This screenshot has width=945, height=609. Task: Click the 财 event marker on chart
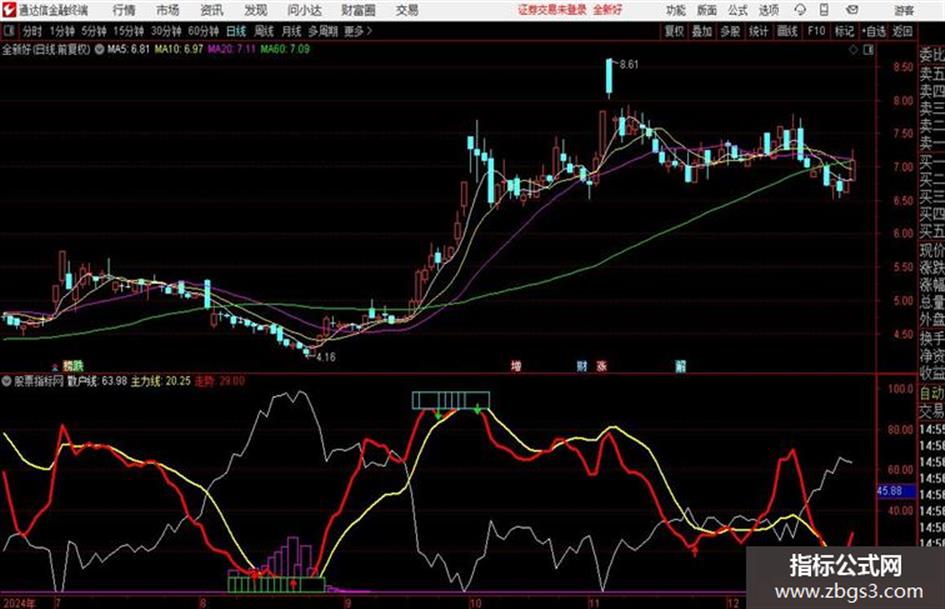[582, 366]
